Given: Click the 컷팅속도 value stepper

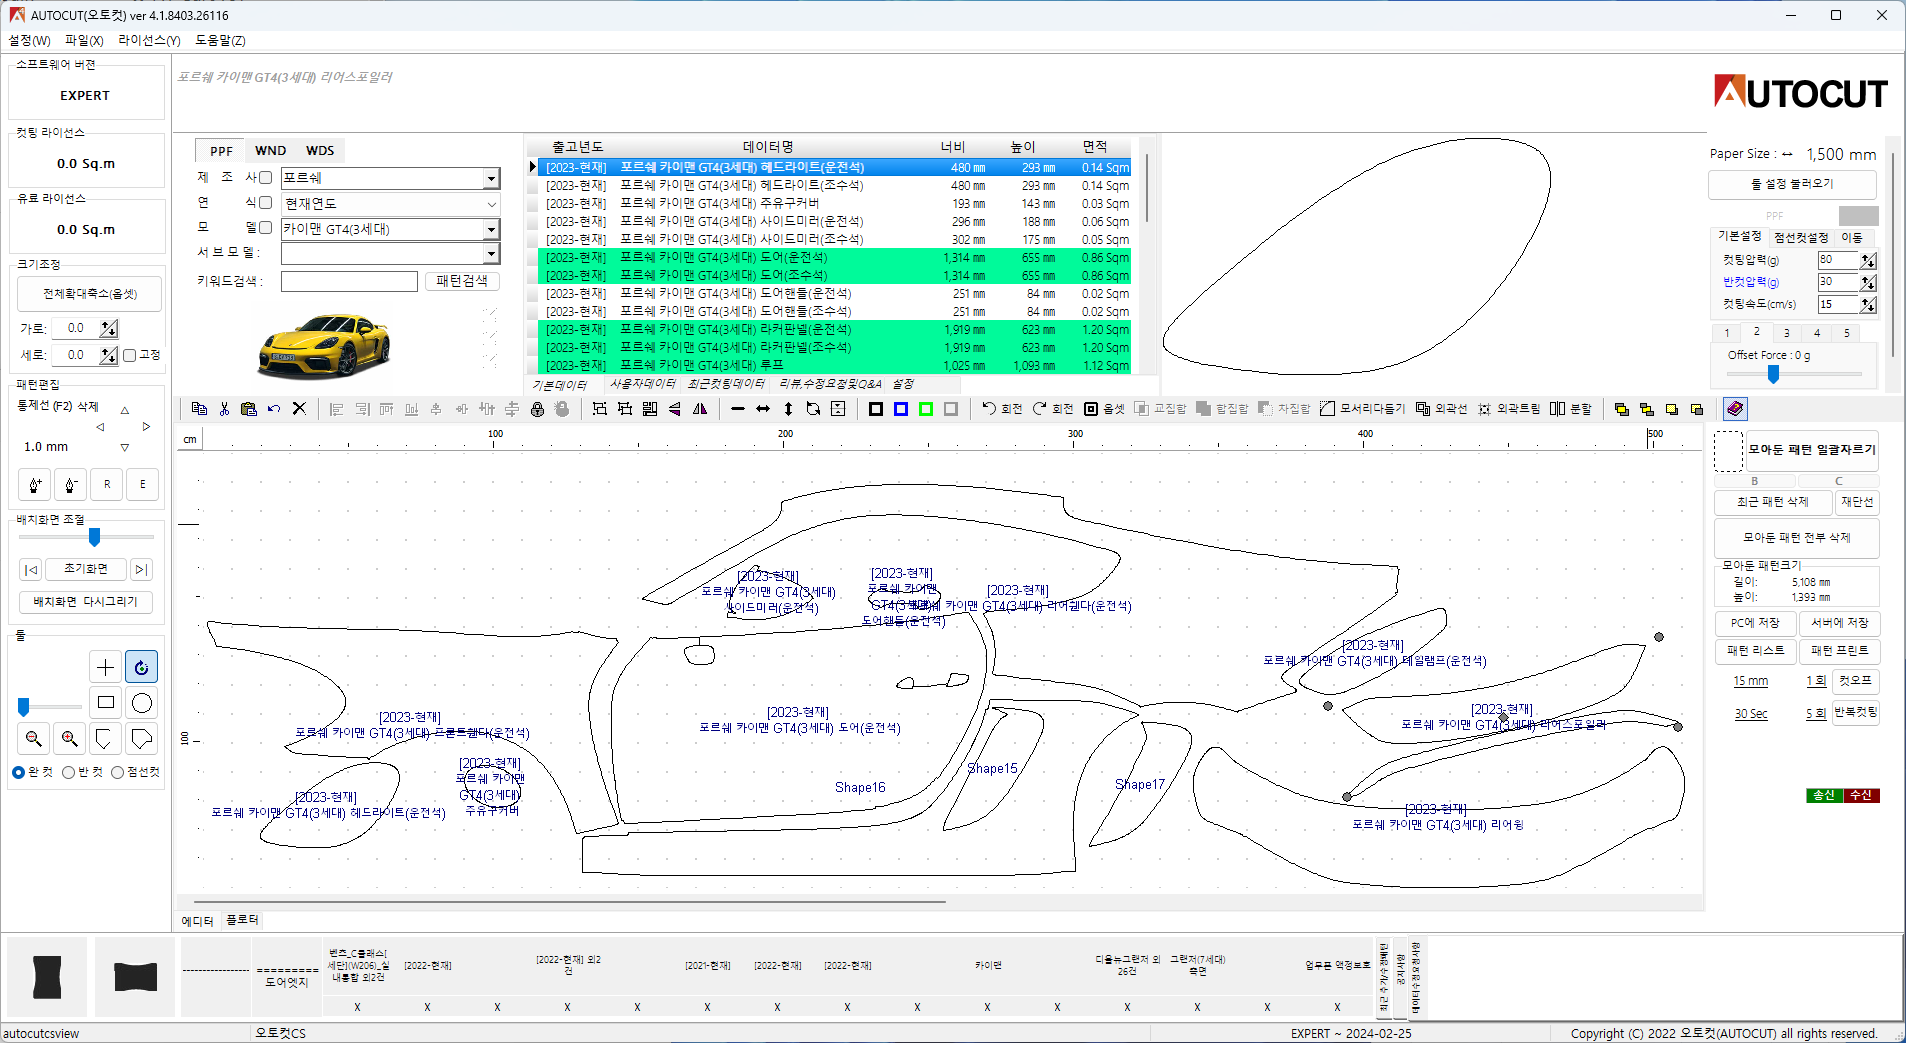Looking at the screenshot, I should tap(1868, 304).
